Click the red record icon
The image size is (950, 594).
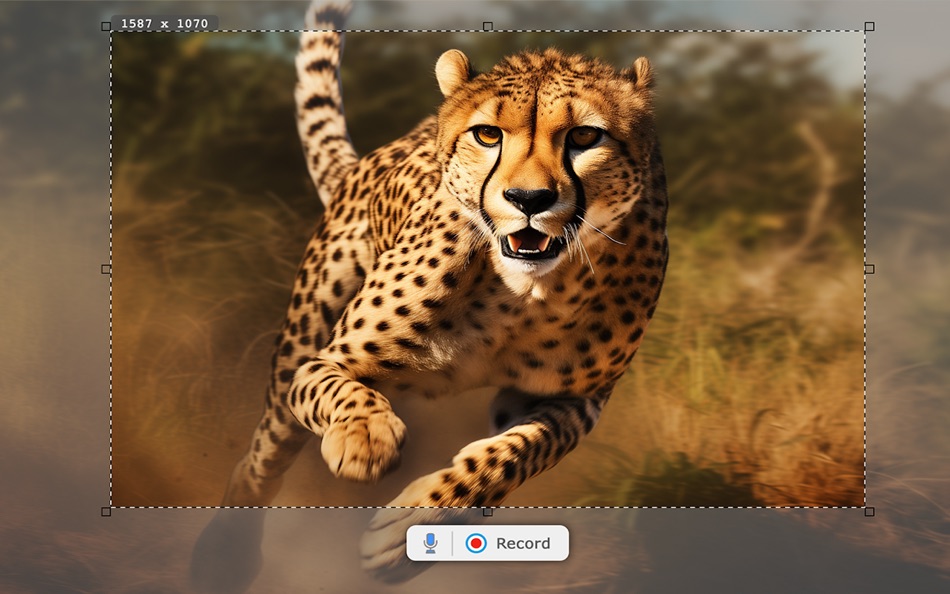477,543
